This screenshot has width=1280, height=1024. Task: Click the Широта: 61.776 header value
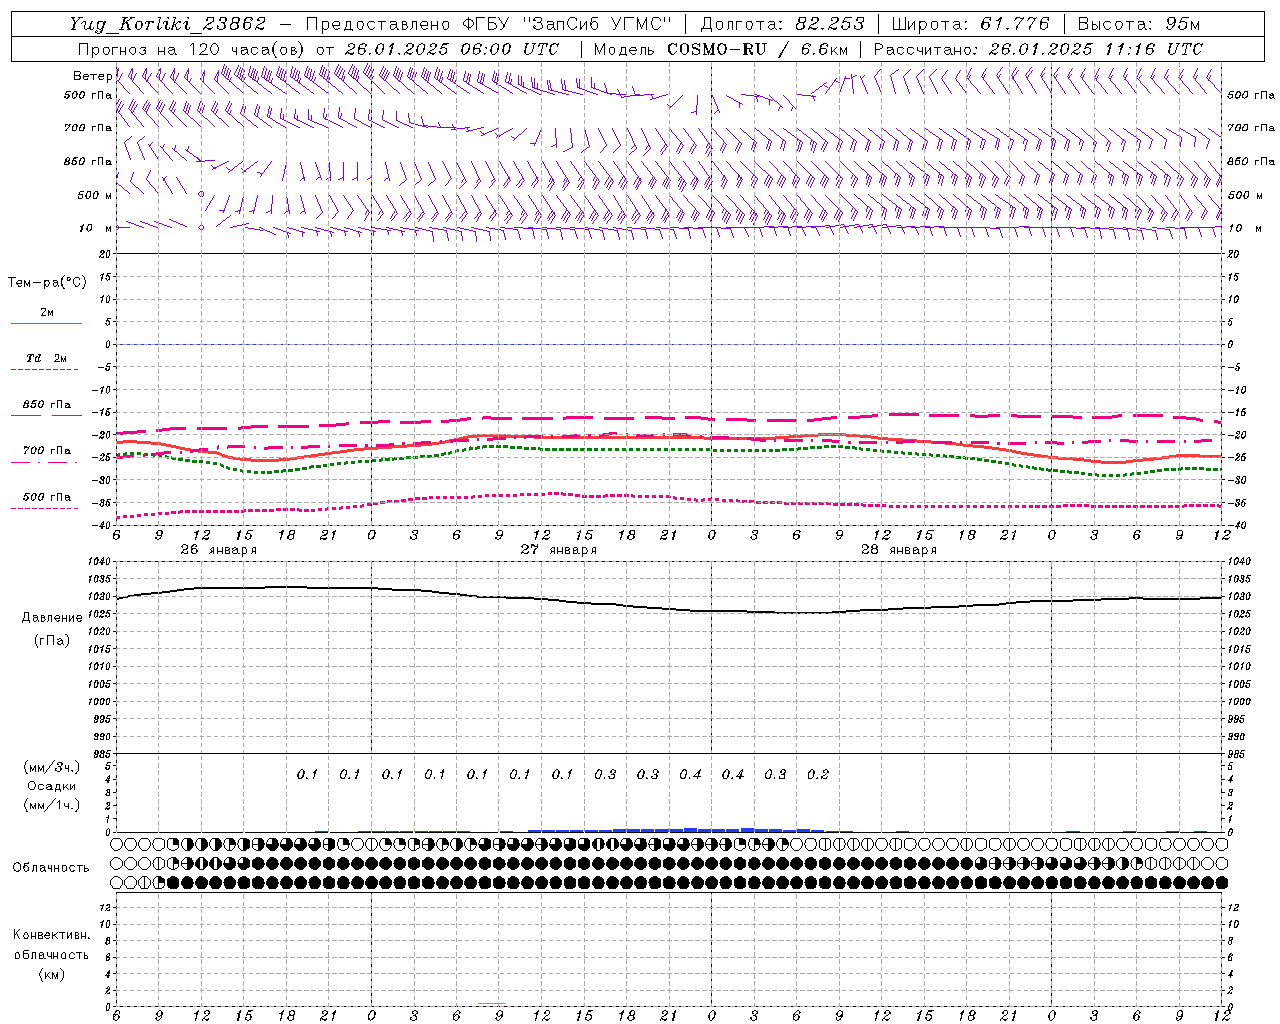(x=970, y=24)
